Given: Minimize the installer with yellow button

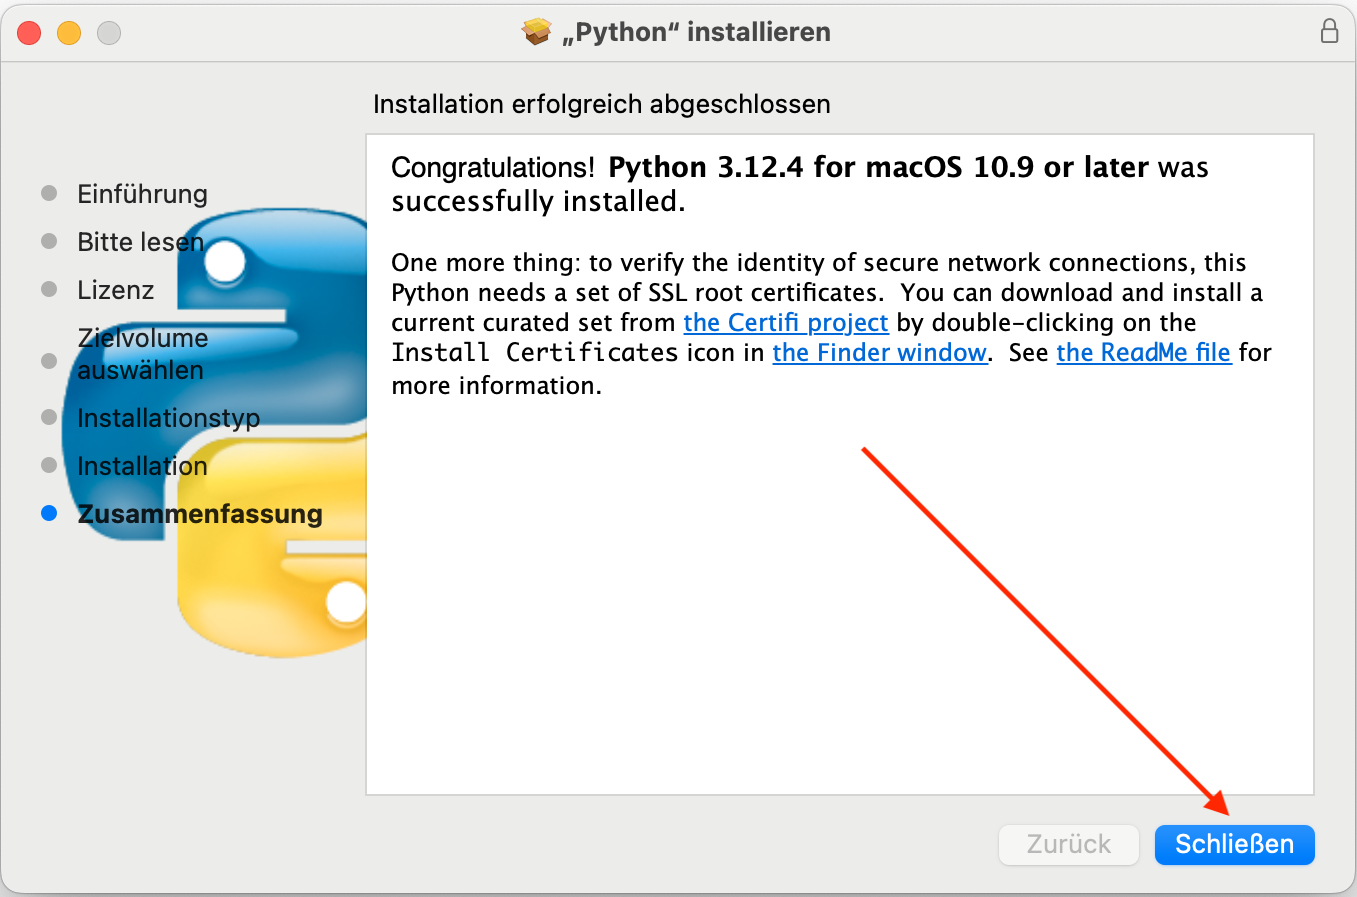Looking at the screenshot, I should coord(69,33).
